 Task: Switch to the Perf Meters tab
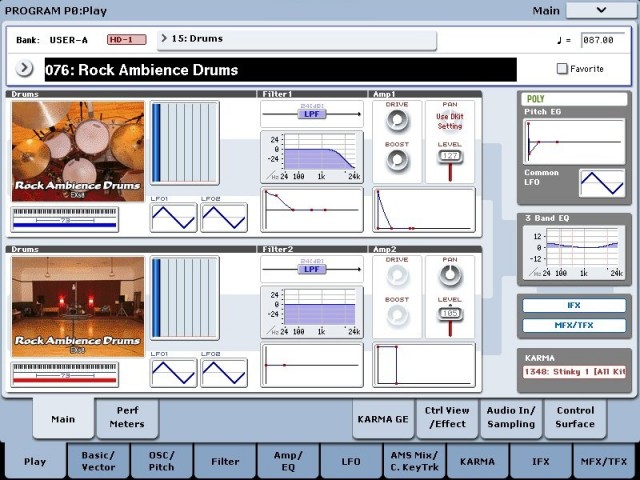point(127,417)
